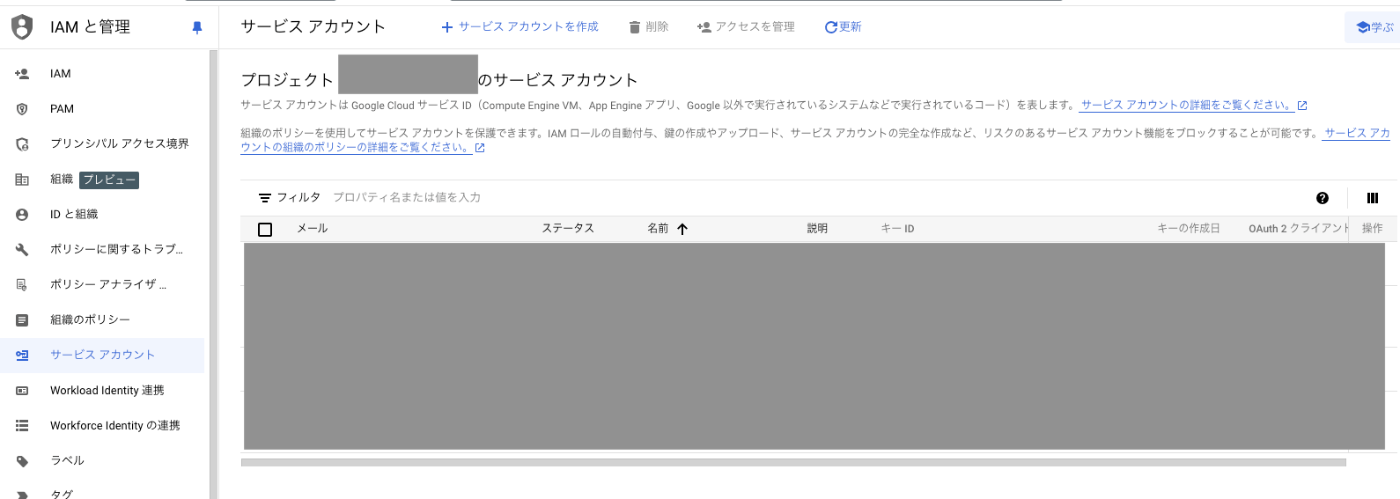1400x499 pixels.
Task: Toggle the select-all checkbox in header
Action: pos(265,229)
